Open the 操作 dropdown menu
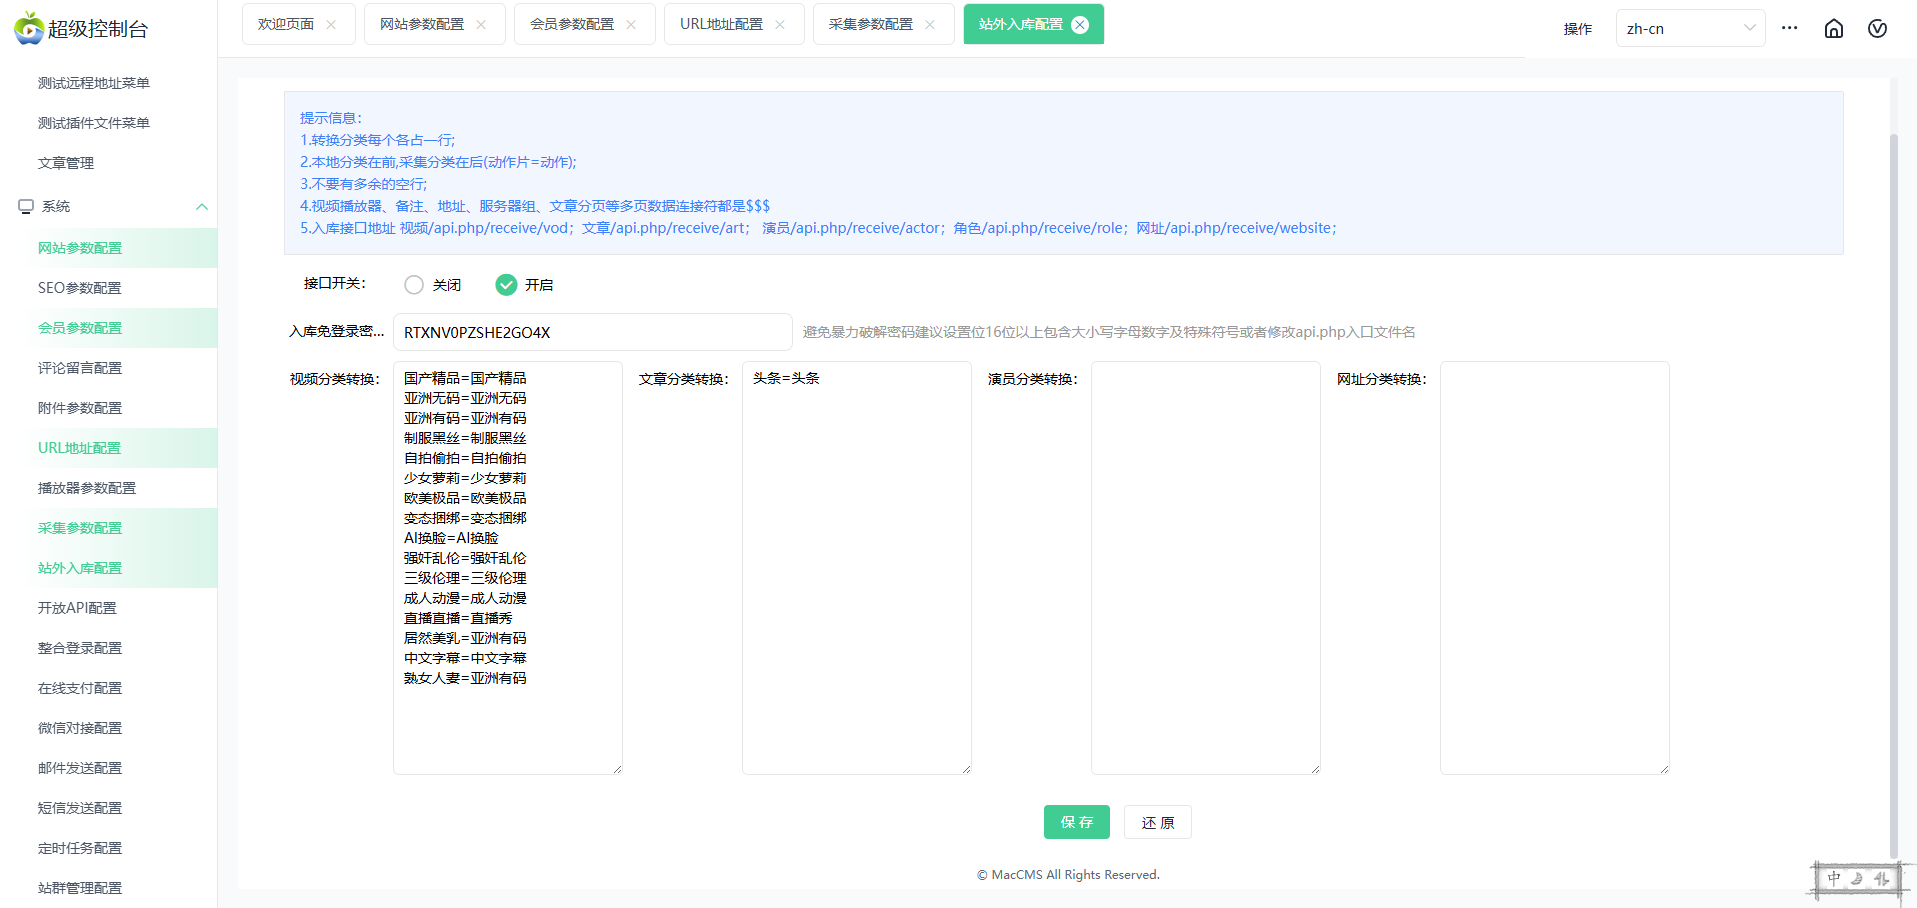This screenshot has height=908, width=1917. click(x=1577, y=29)
